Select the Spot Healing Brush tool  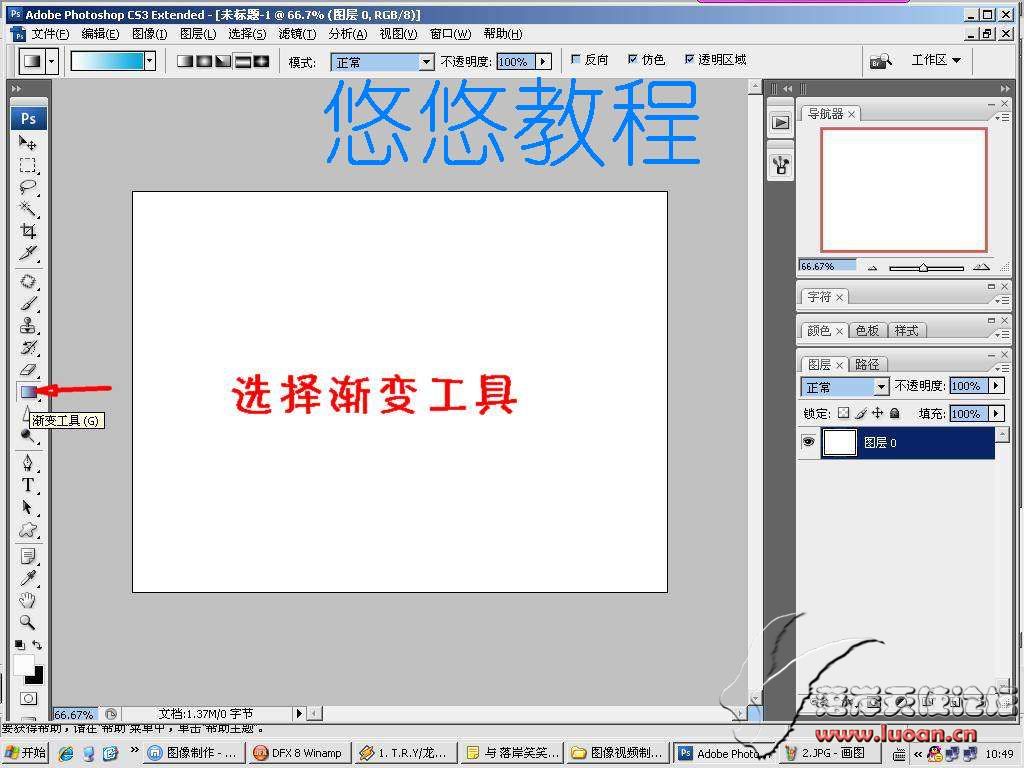tap(27, 281)
